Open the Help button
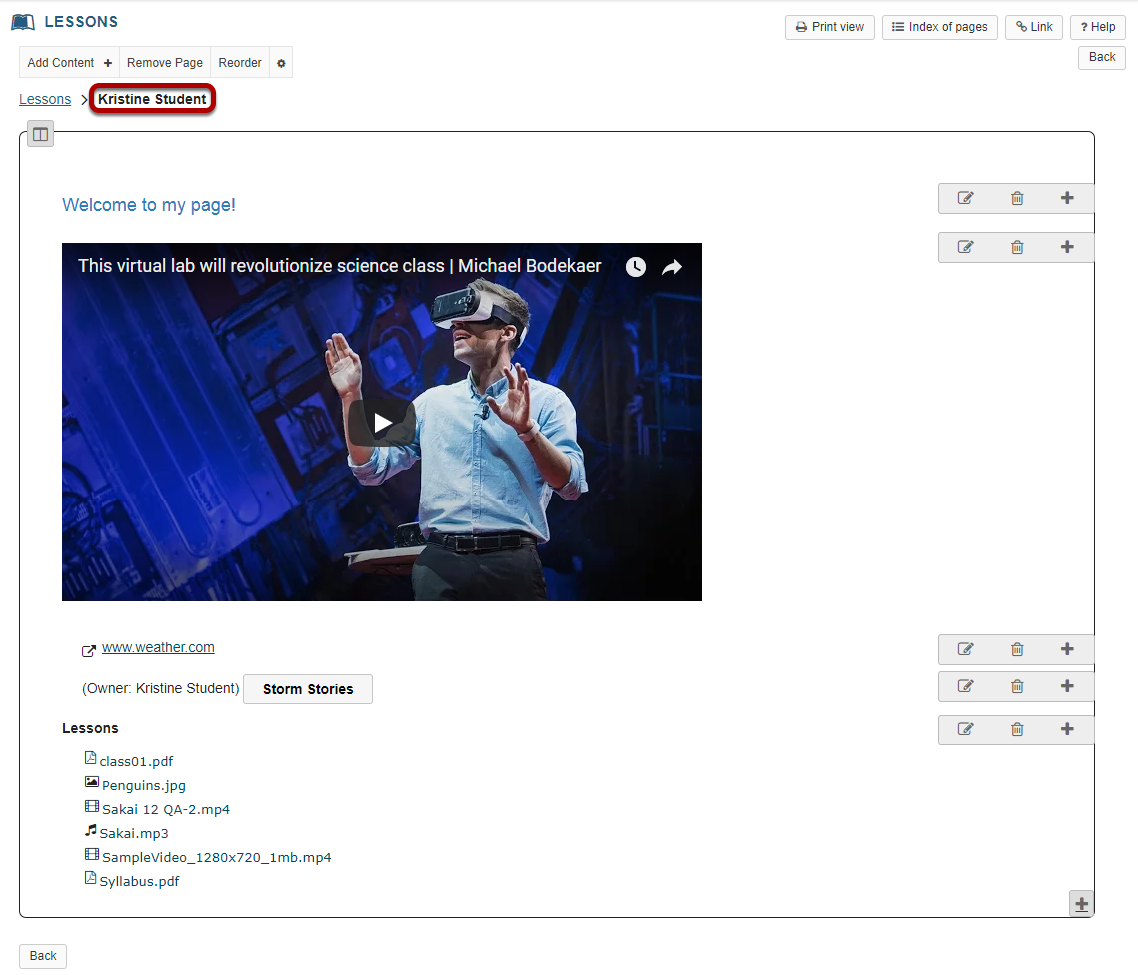This screenshot has height=975, width=1138. [x=1097, y=27]
